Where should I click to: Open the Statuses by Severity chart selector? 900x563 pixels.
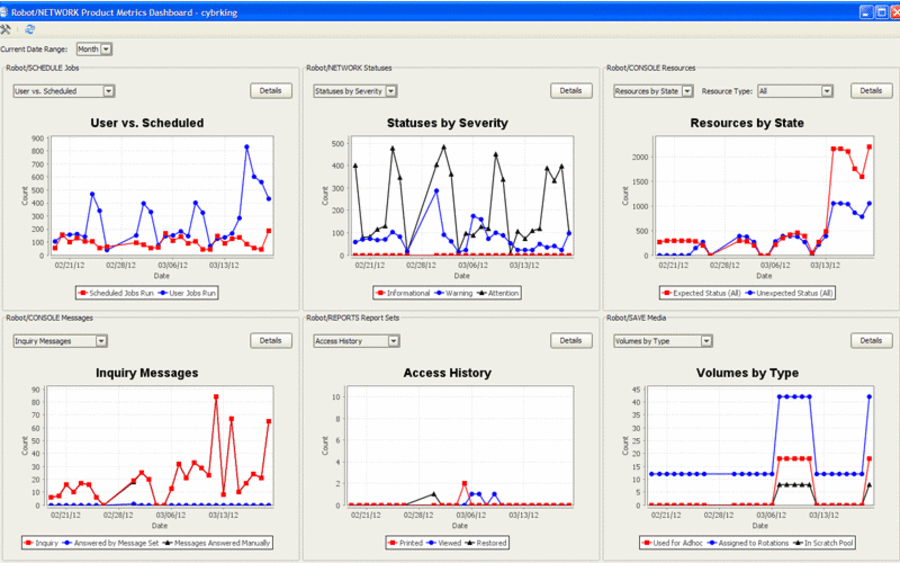tap(355, 91)
